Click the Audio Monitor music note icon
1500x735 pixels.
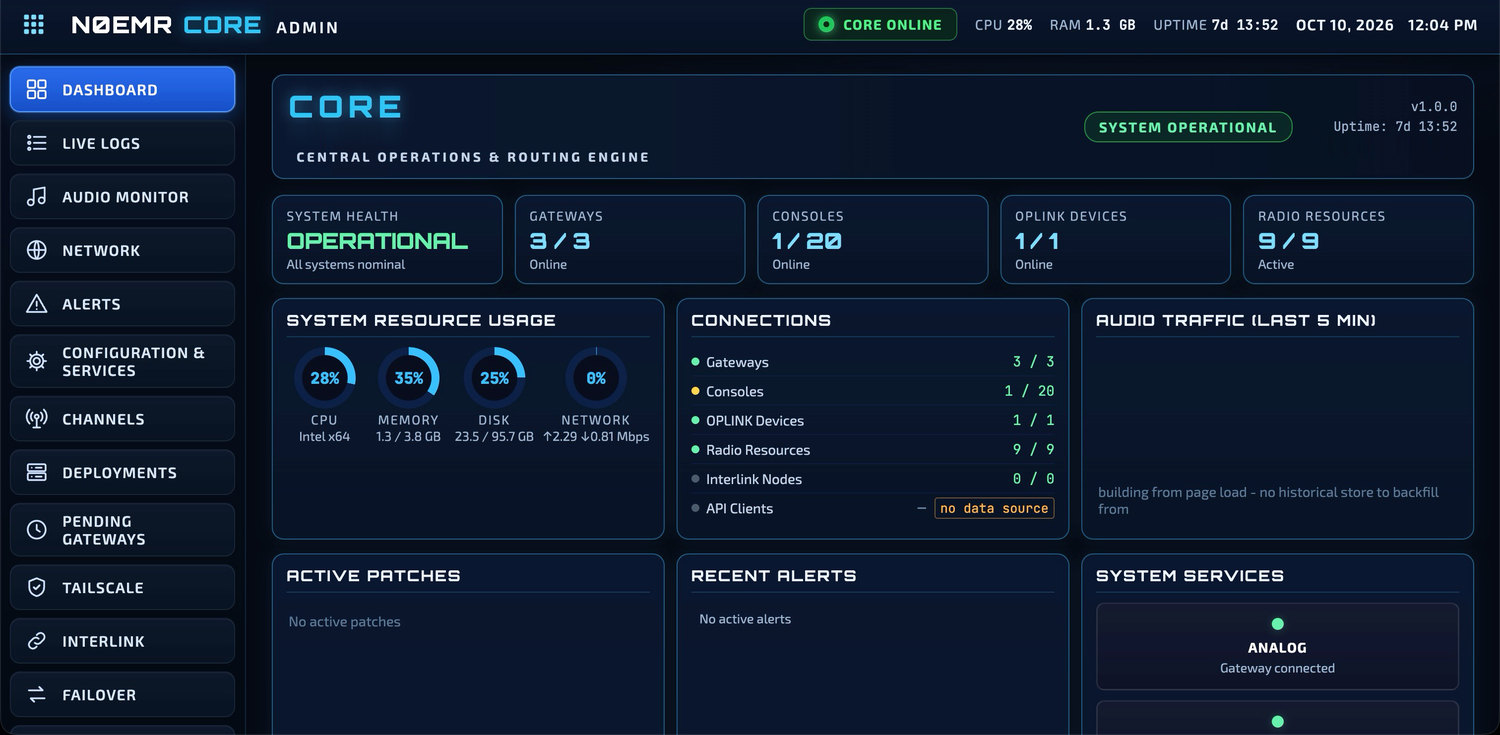pos(37,197)
